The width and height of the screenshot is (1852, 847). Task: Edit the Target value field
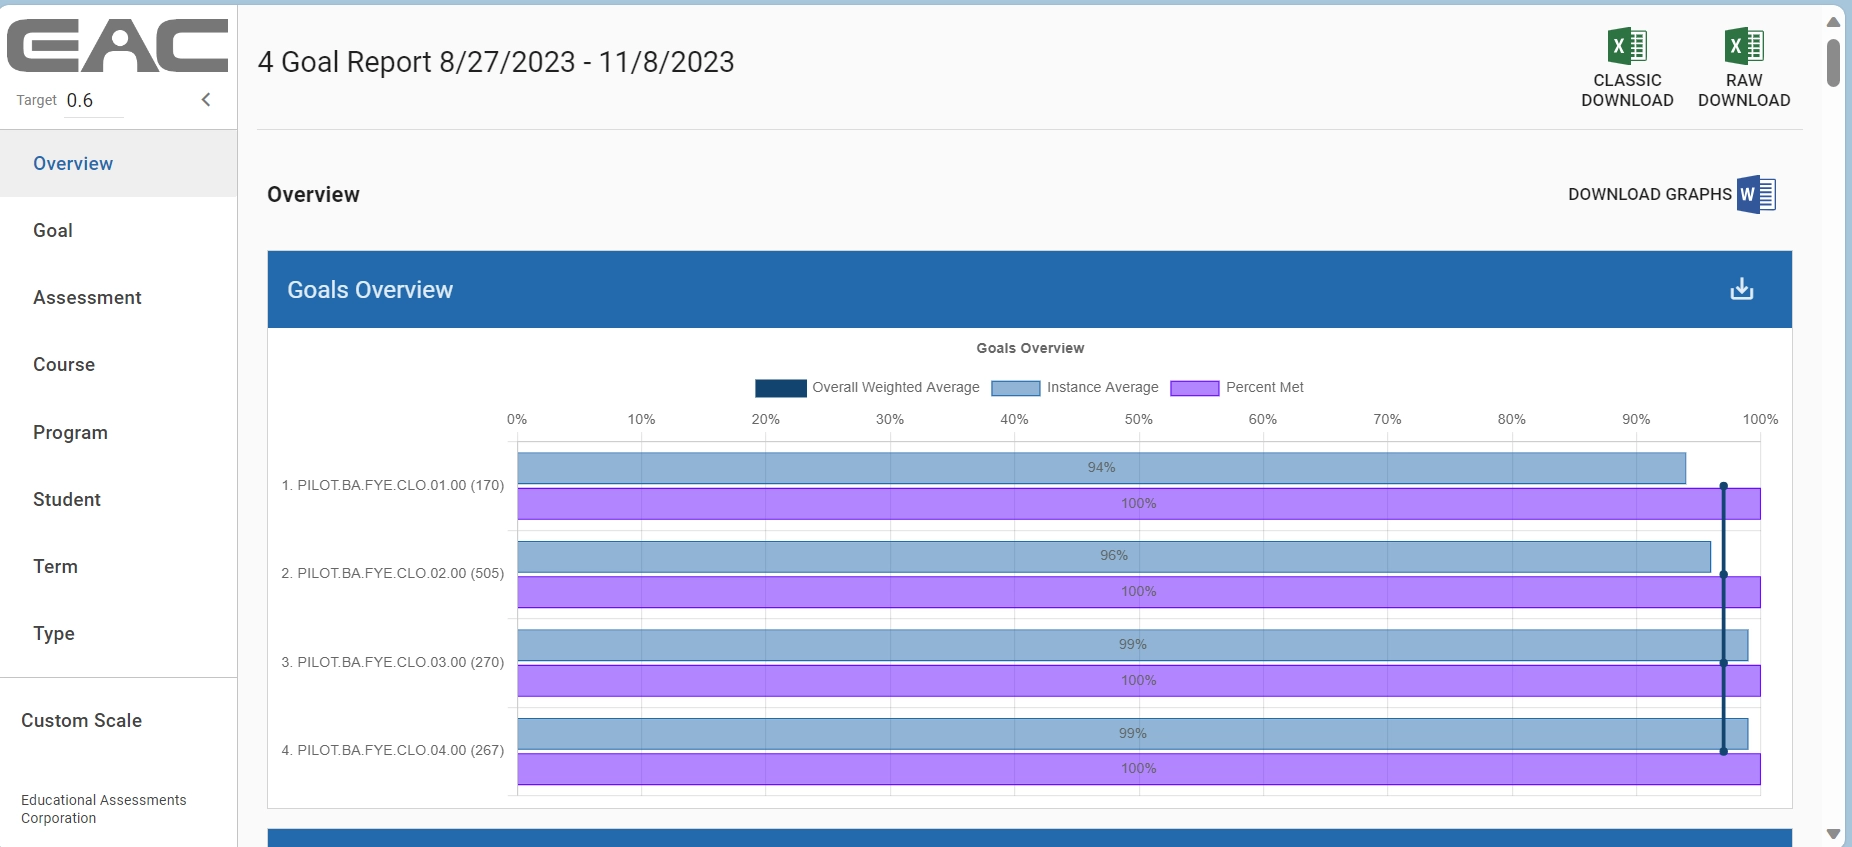(x=94, y=101)
